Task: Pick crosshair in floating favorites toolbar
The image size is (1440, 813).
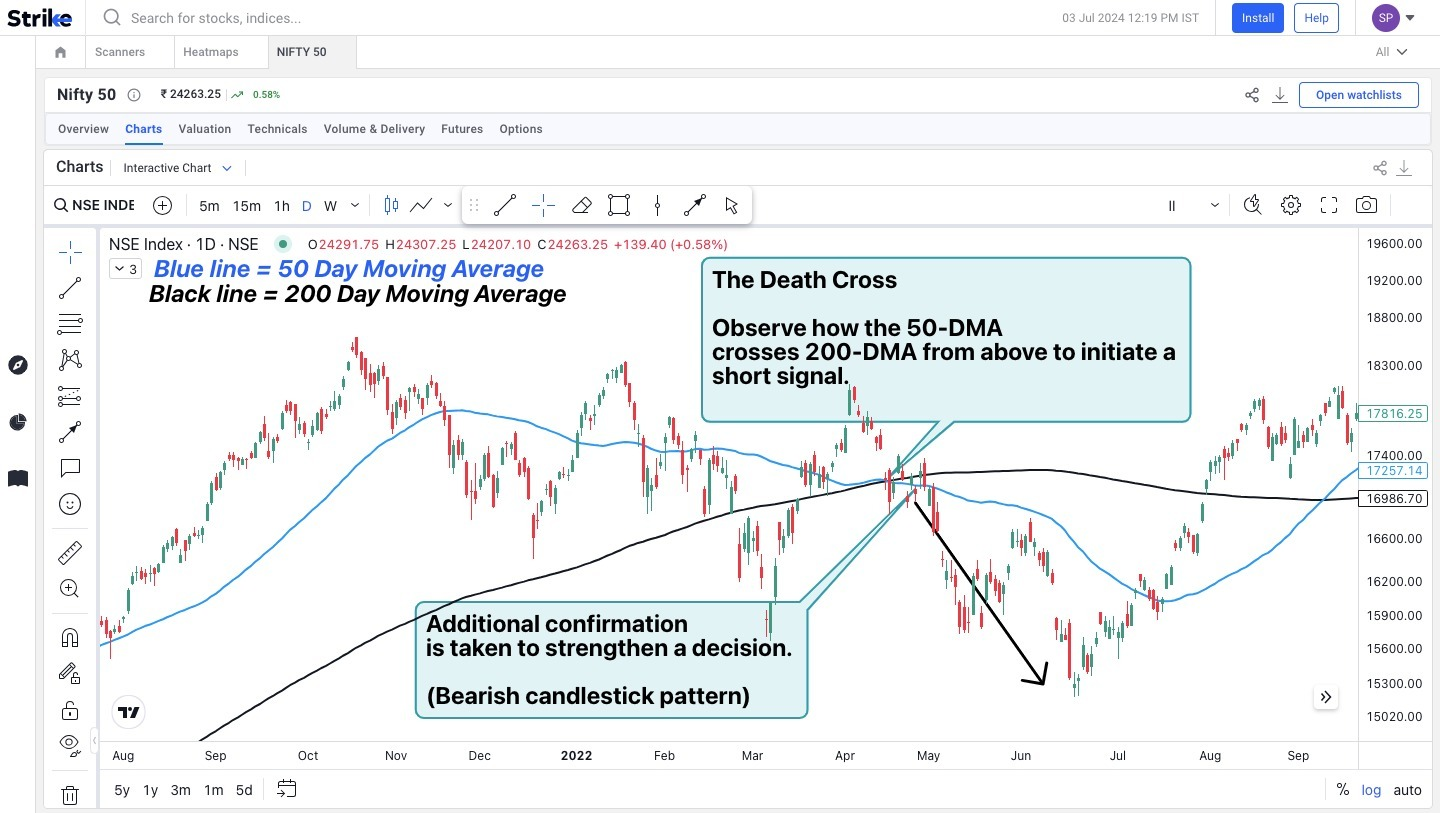Action: point(543,205)
